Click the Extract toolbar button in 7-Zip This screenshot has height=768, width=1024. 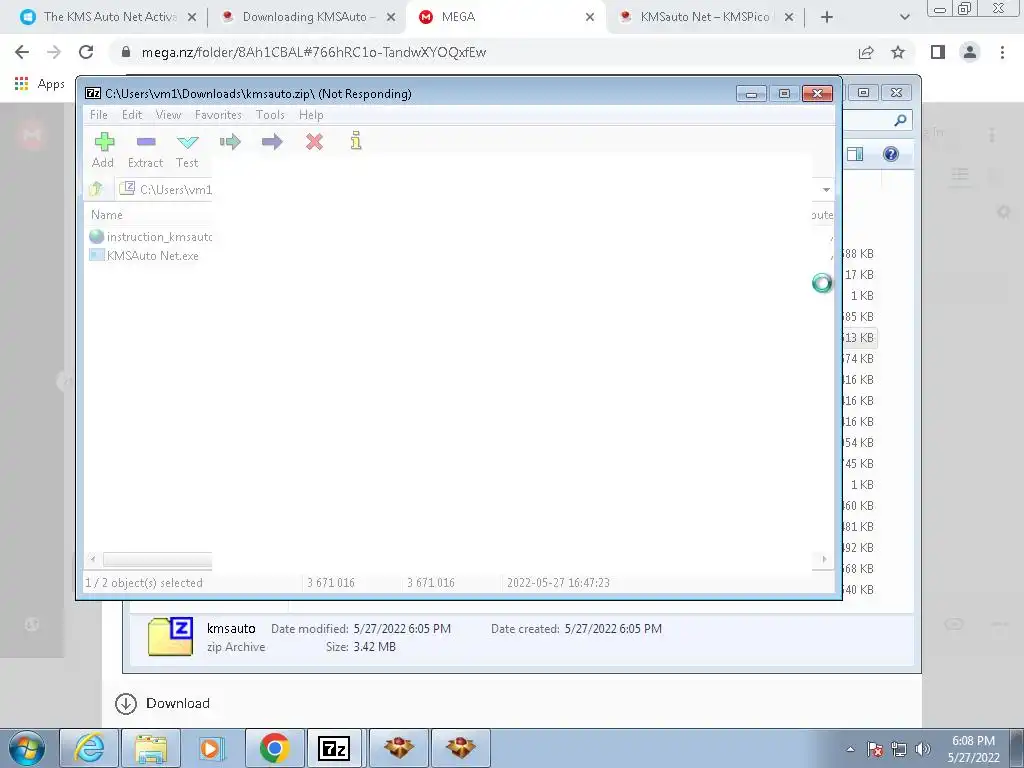146,150
